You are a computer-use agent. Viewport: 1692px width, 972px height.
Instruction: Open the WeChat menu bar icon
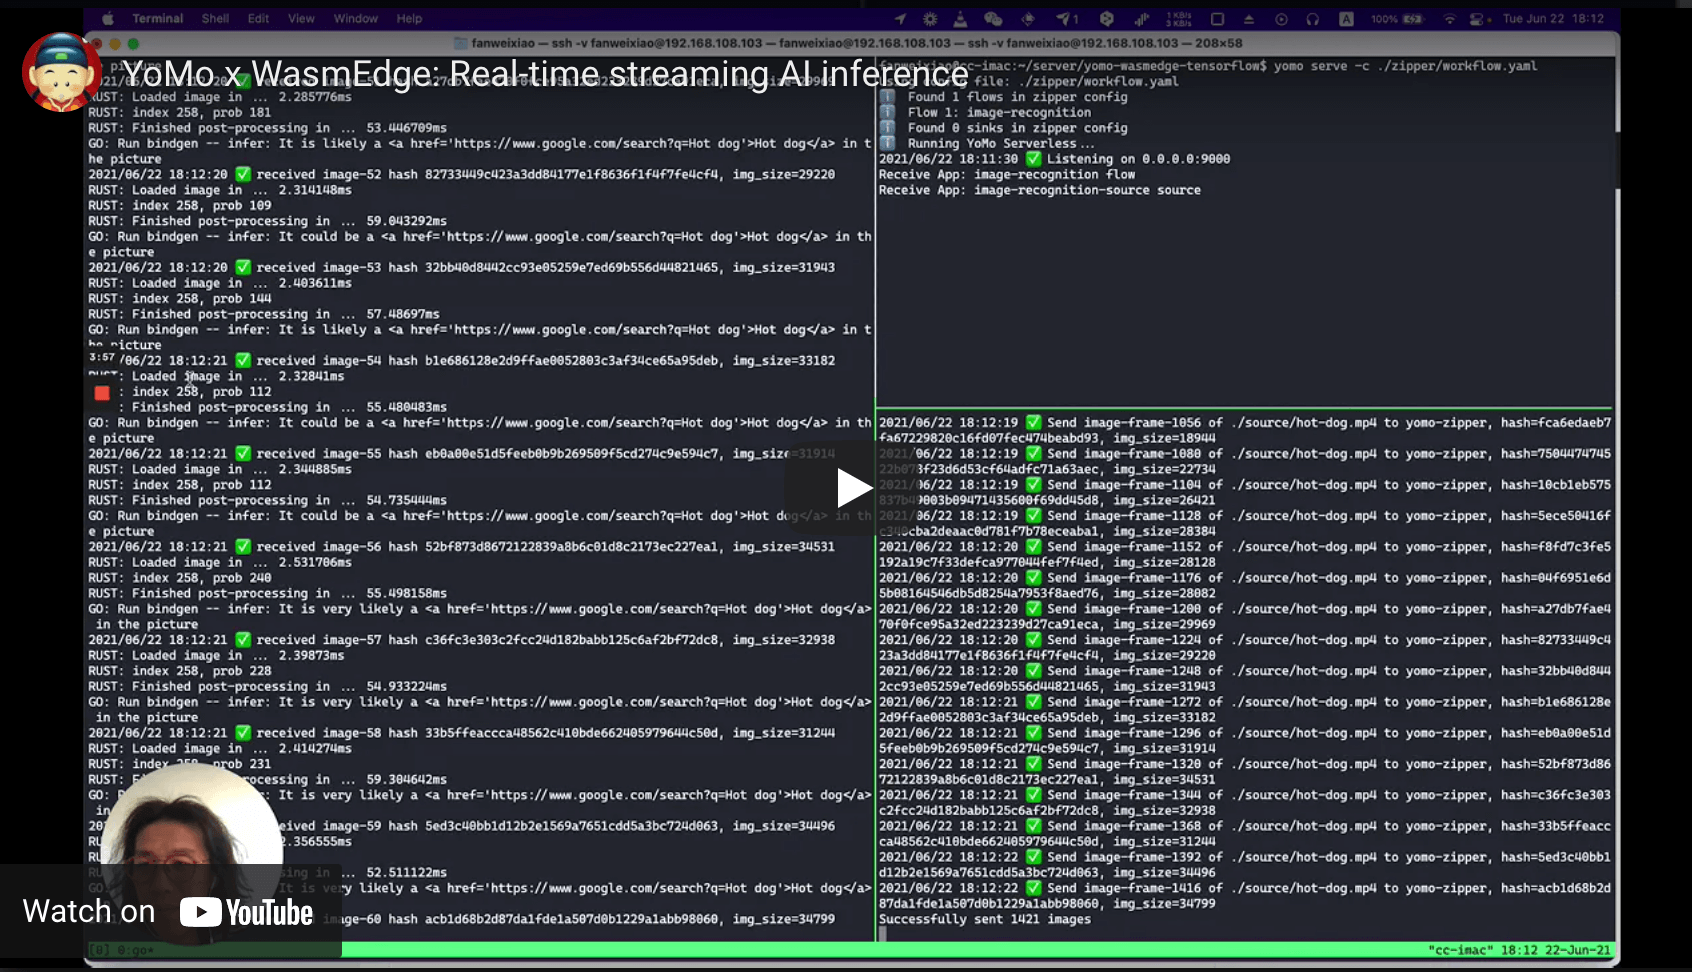tap(993, 18)
